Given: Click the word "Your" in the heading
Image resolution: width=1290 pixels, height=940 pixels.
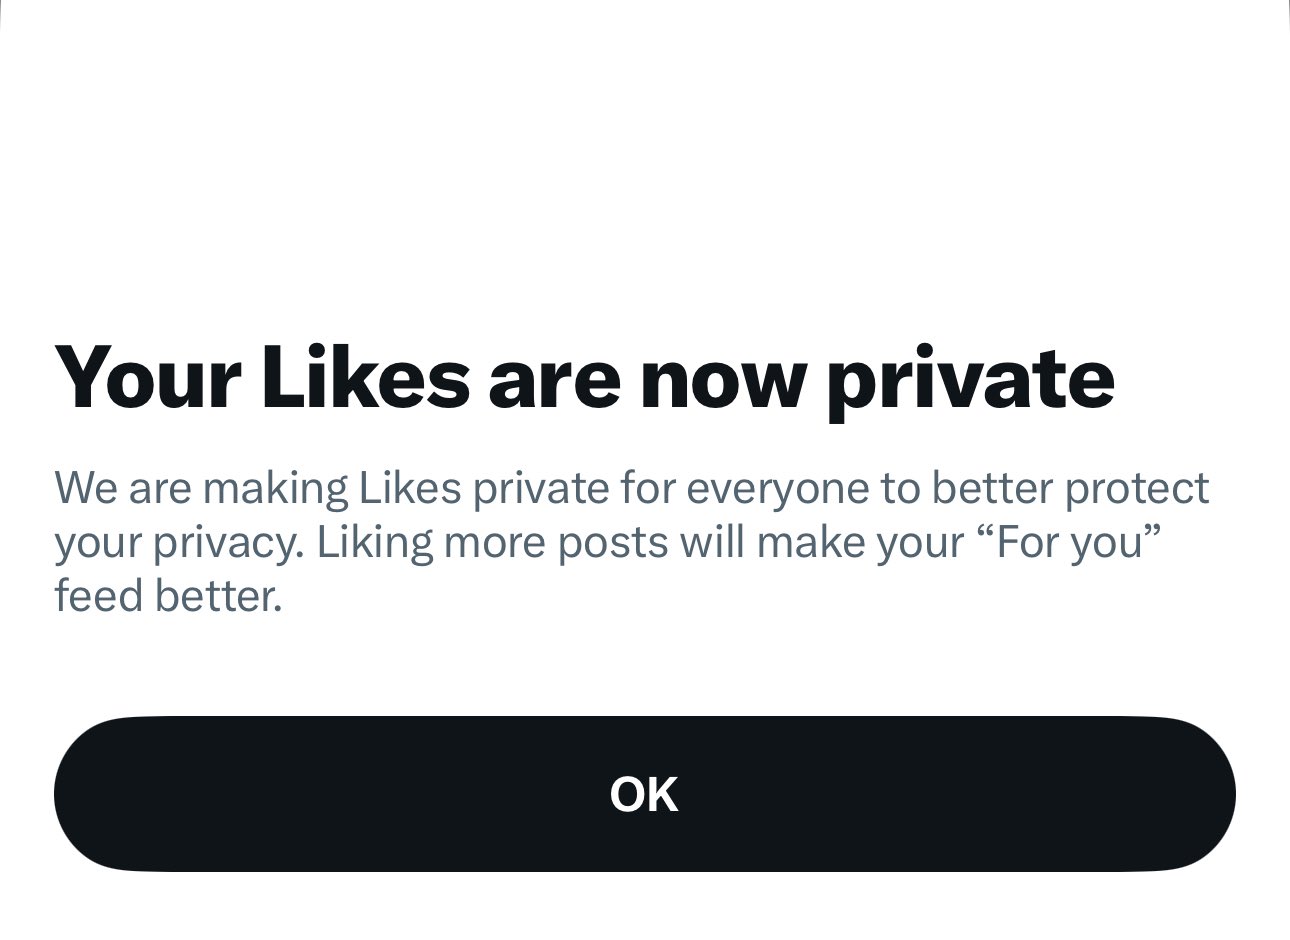Looking at the screenshot, I should pyautogui.click(x=147, y=378).
